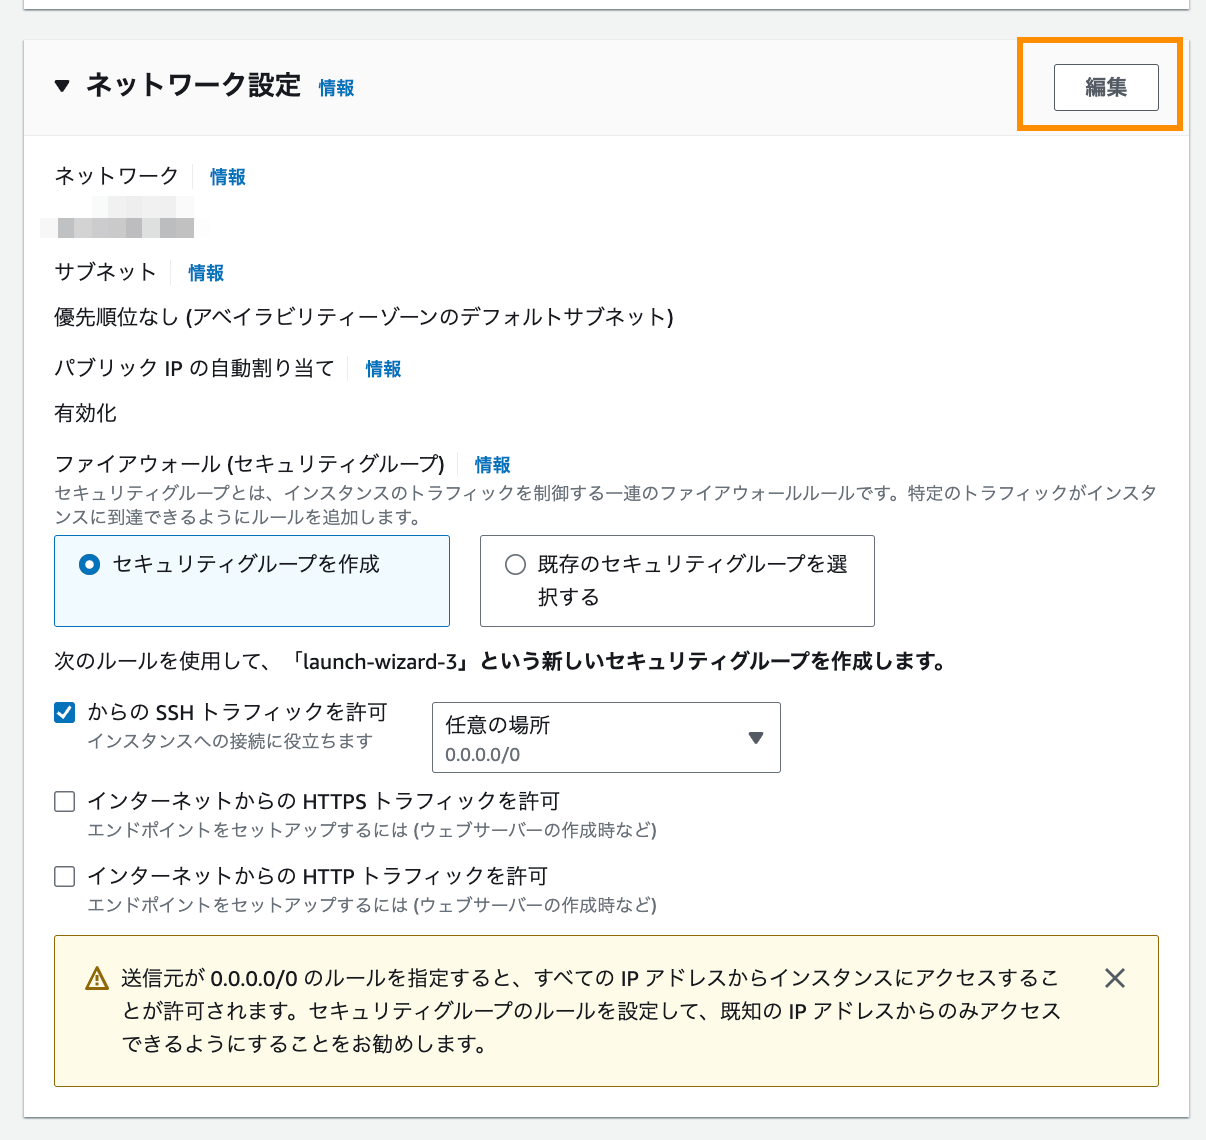Click the 編集 button
Image resolution: width=1206 pixels, height=1140 pixels.
tap(1105, 87)
